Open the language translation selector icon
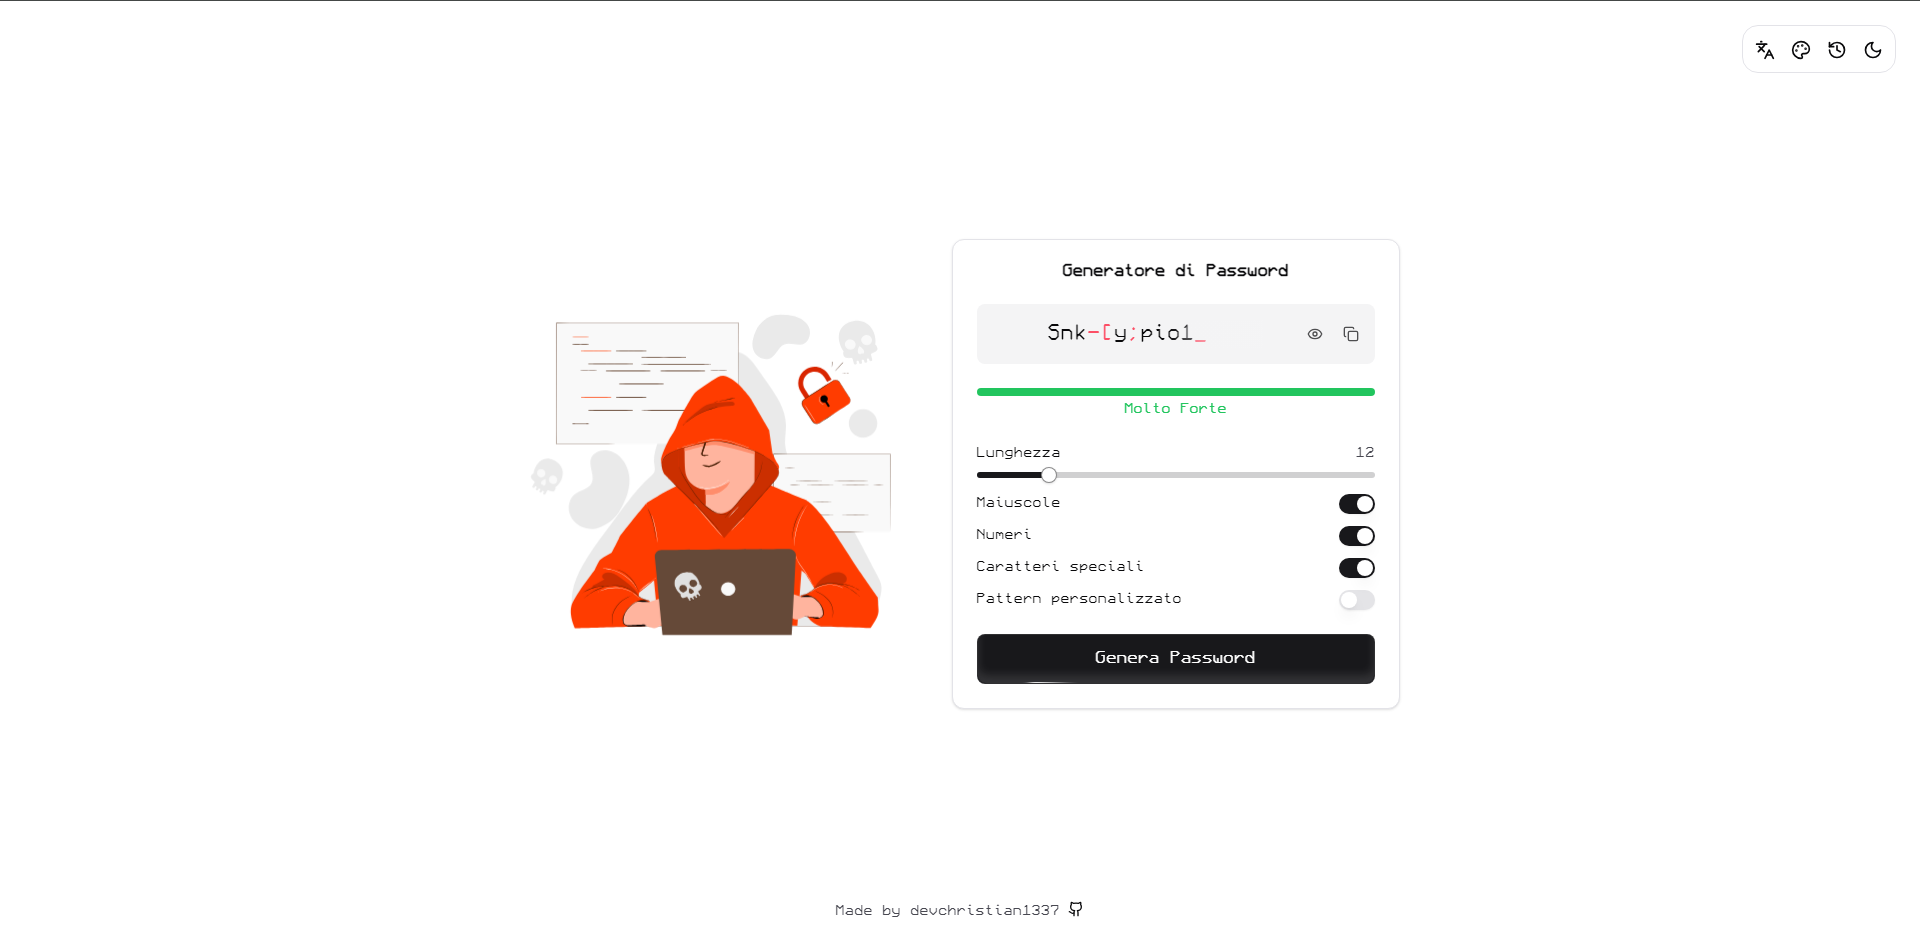Screen dimensions: 1920x945 point(1765,50)
